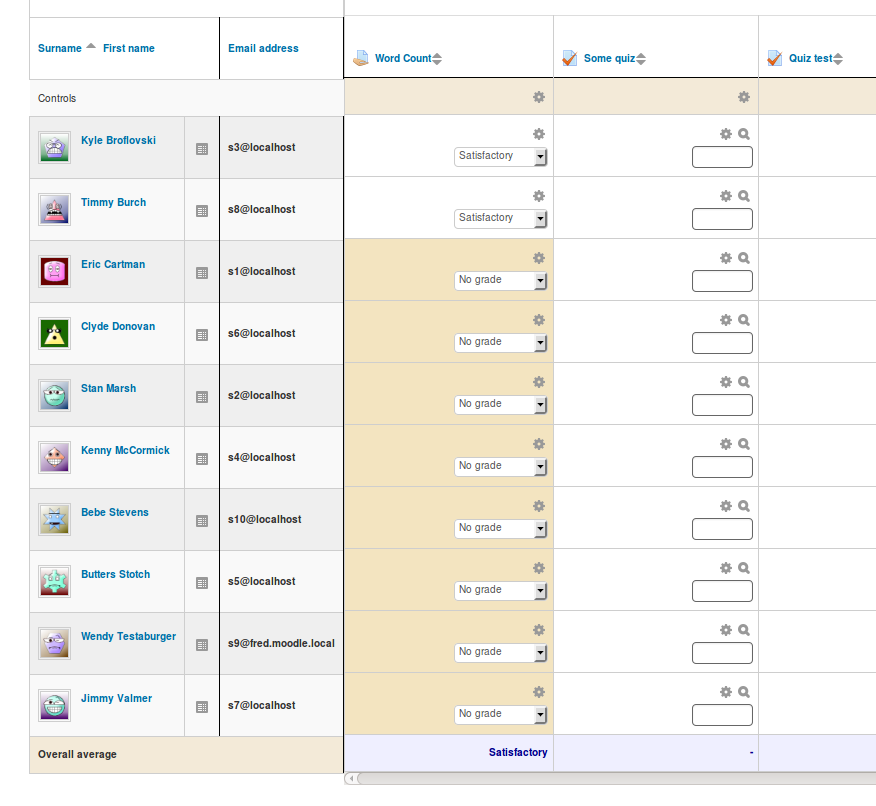Click Quiz test sort arrows
Screen dimensions: 876x806
(838, 59)
